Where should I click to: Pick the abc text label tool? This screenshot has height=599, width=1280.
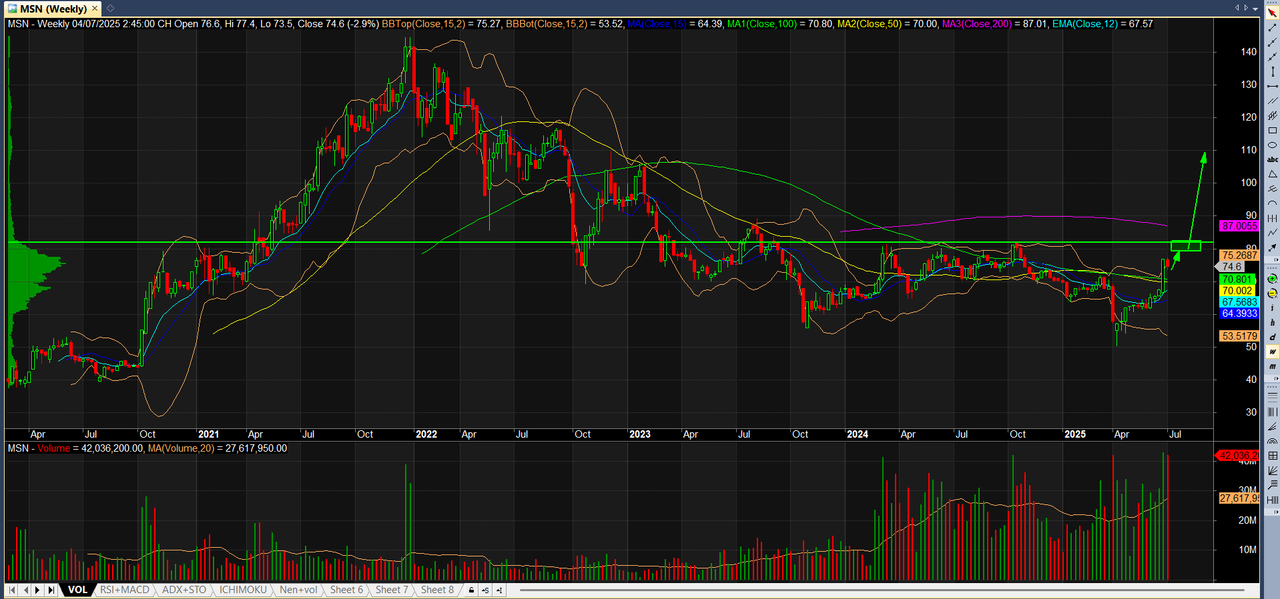click(x=1272, y=159)
